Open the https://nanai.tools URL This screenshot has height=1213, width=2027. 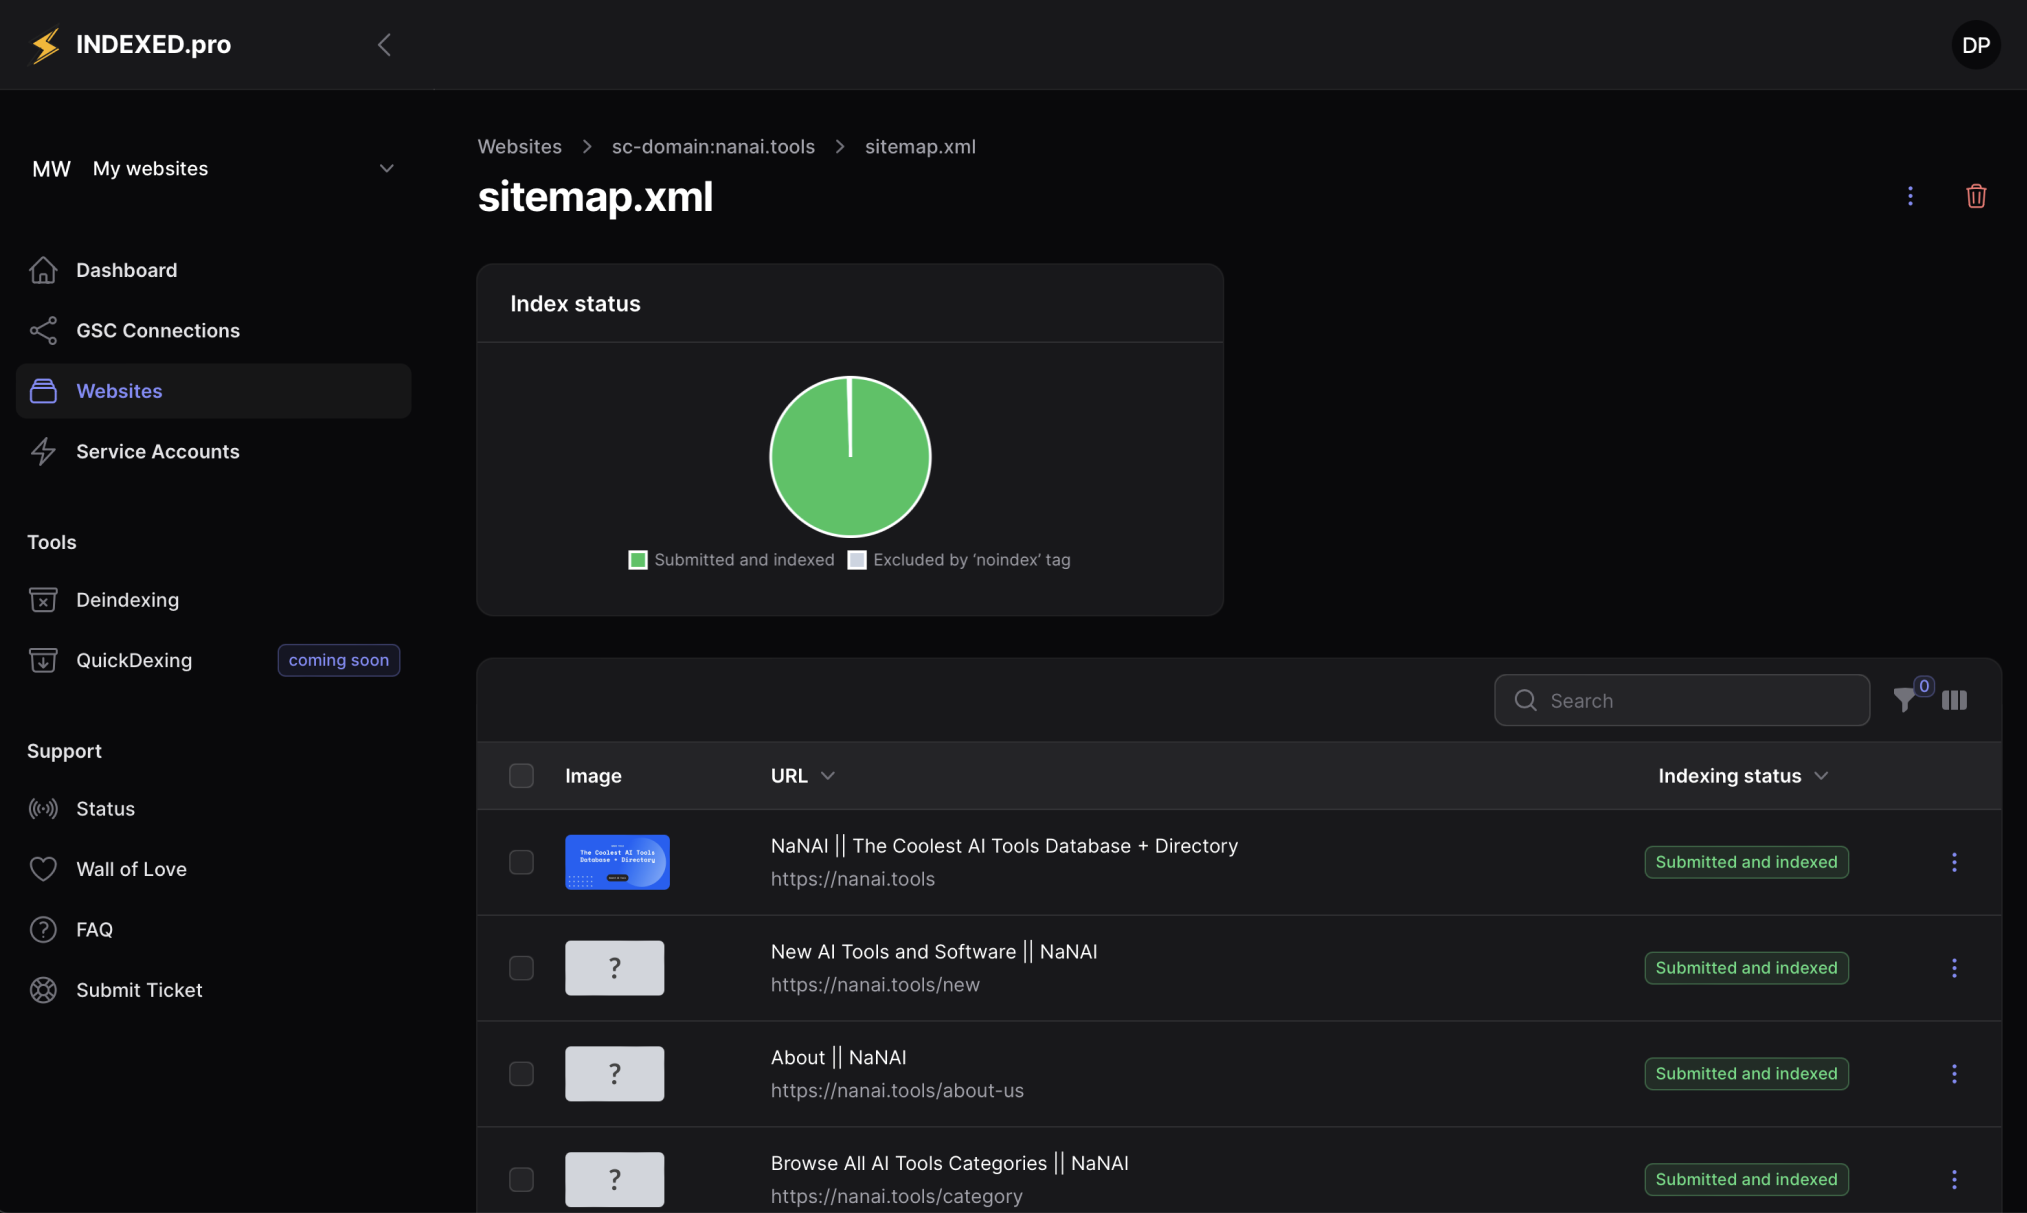click(x=852, y=879)
